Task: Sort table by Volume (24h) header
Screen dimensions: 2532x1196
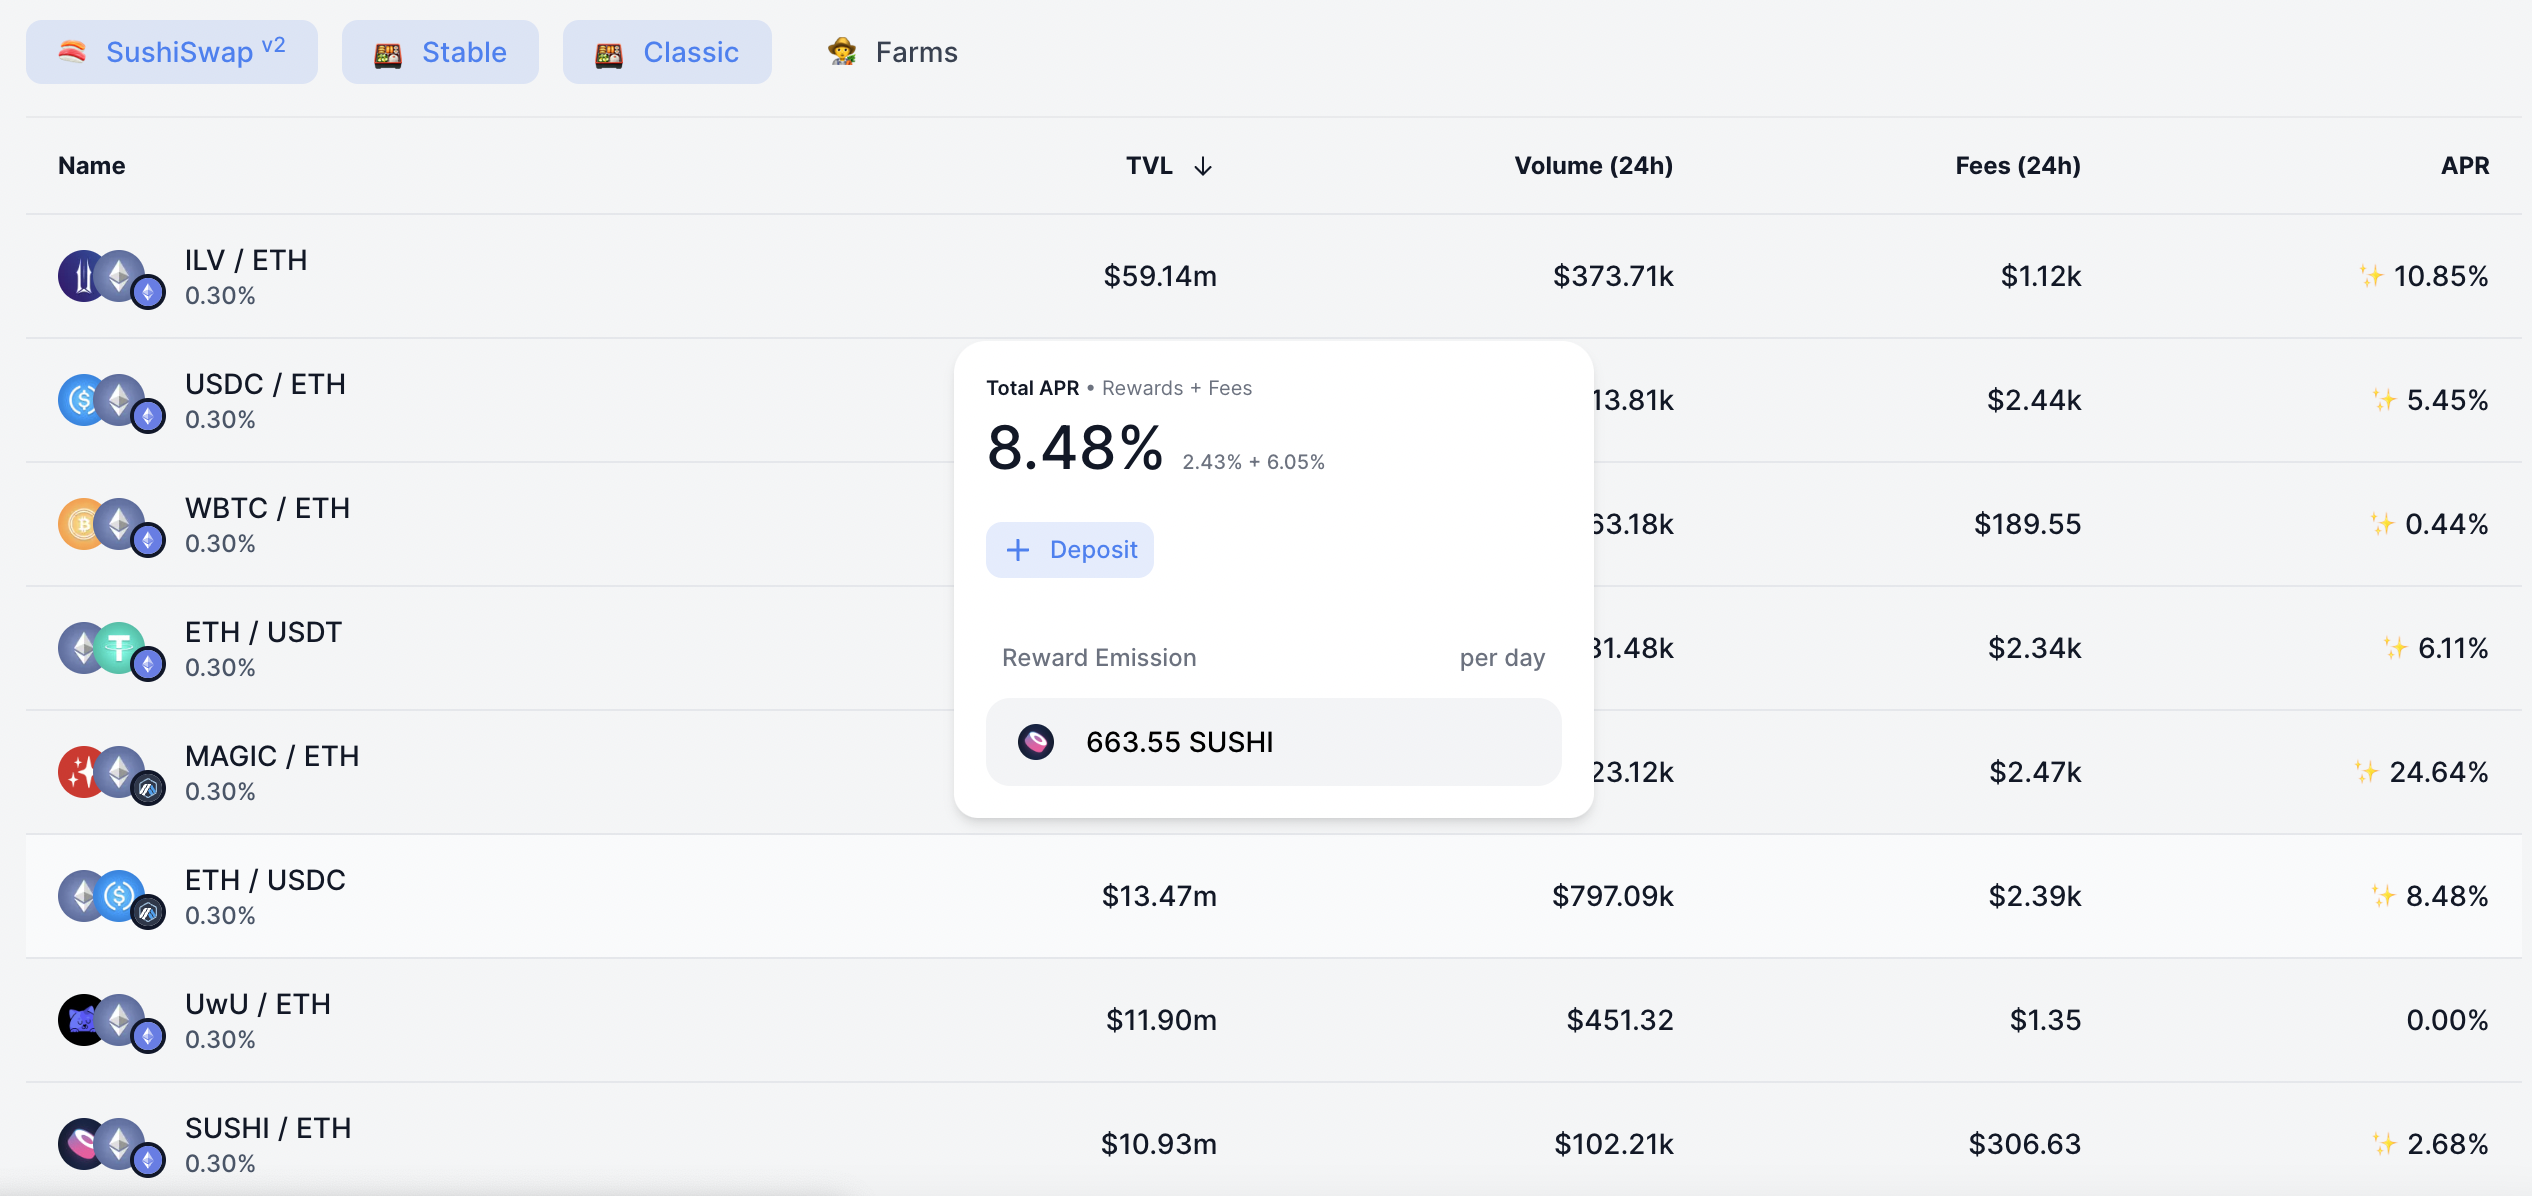Action: click(x=1593, y=166)
